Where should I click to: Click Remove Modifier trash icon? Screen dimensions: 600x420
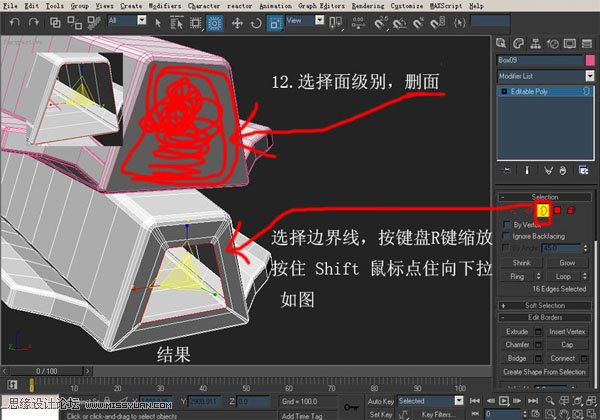pos(562,171)
